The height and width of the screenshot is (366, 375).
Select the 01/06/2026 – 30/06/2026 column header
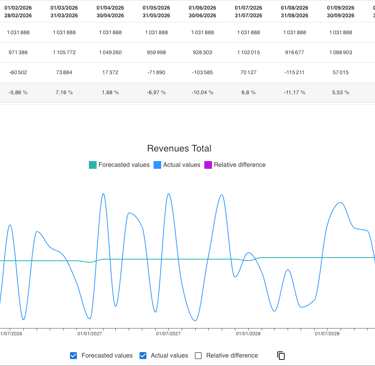(202, 12)
